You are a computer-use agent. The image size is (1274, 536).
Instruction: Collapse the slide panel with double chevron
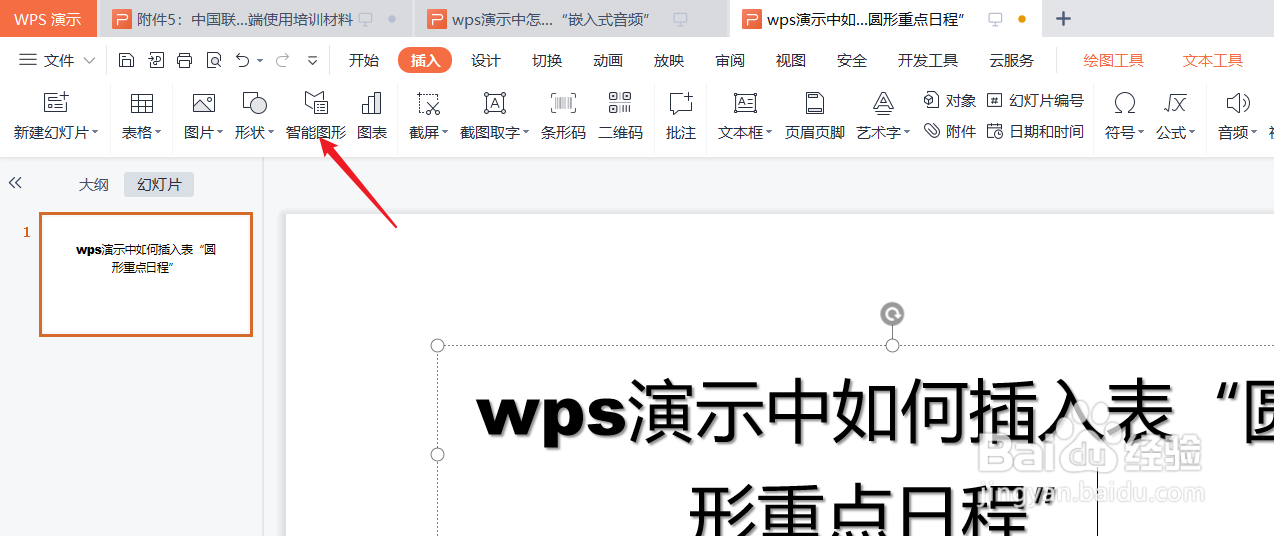pyautogui.click(x=15, y=183)
